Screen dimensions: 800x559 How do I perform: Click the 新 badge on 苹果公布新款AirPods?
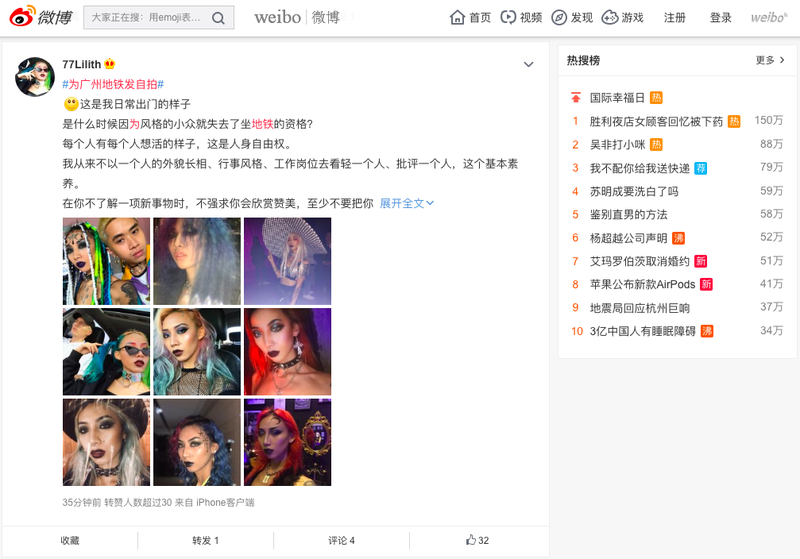pyautogui.click(x=706, y=285)
